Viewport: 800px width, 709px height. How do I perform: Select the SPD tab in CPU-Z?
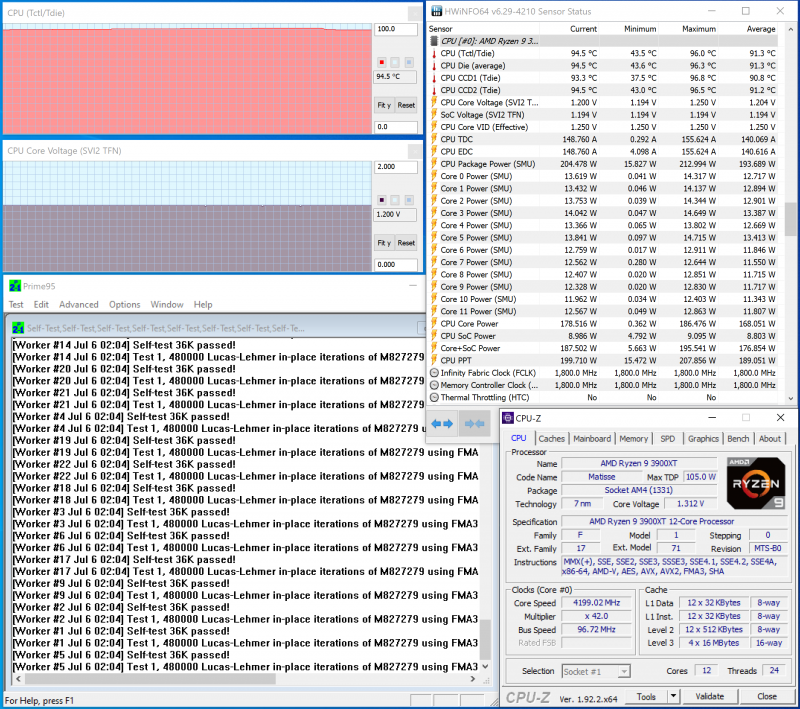668,439
